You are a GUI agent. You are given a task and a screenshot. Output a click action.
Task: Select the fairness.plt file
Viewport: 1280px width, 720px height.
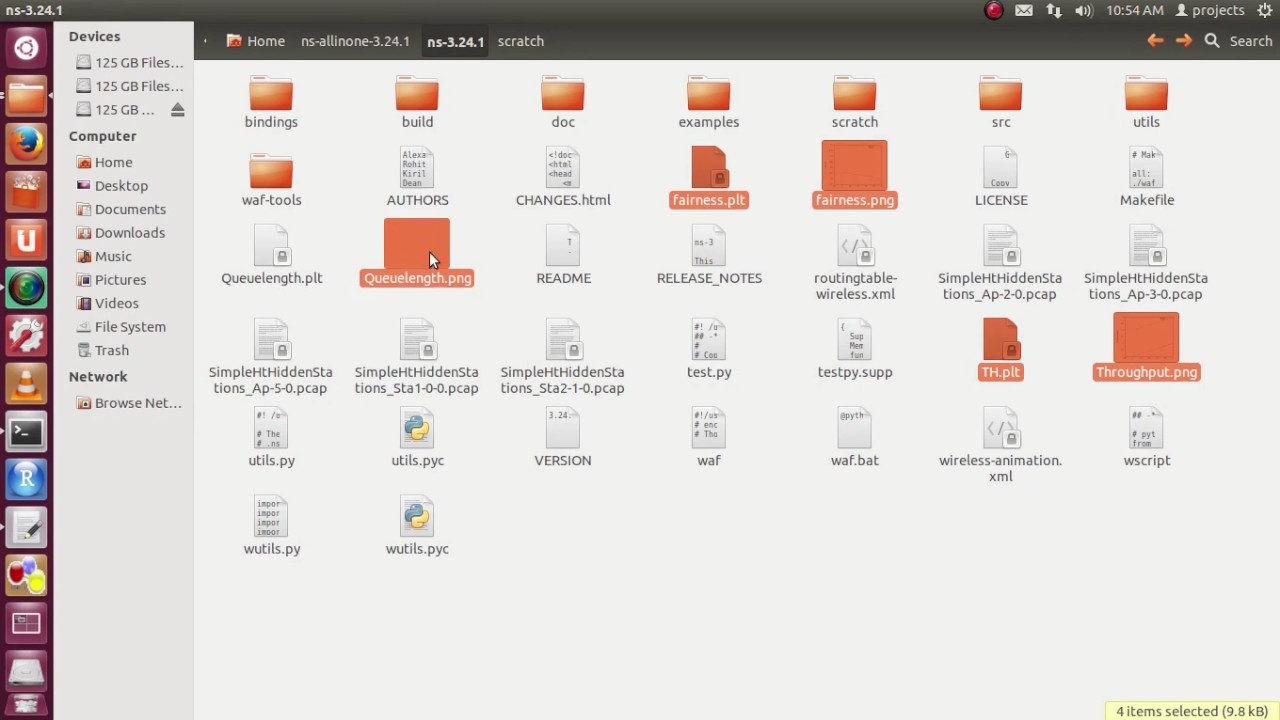709,178
